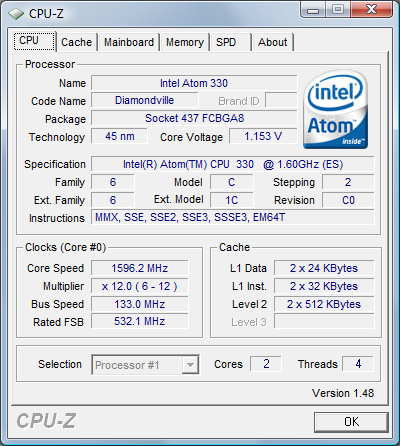Switch to the Mainboard tab
The image size is (400, 446).
(x=129, y=42)
